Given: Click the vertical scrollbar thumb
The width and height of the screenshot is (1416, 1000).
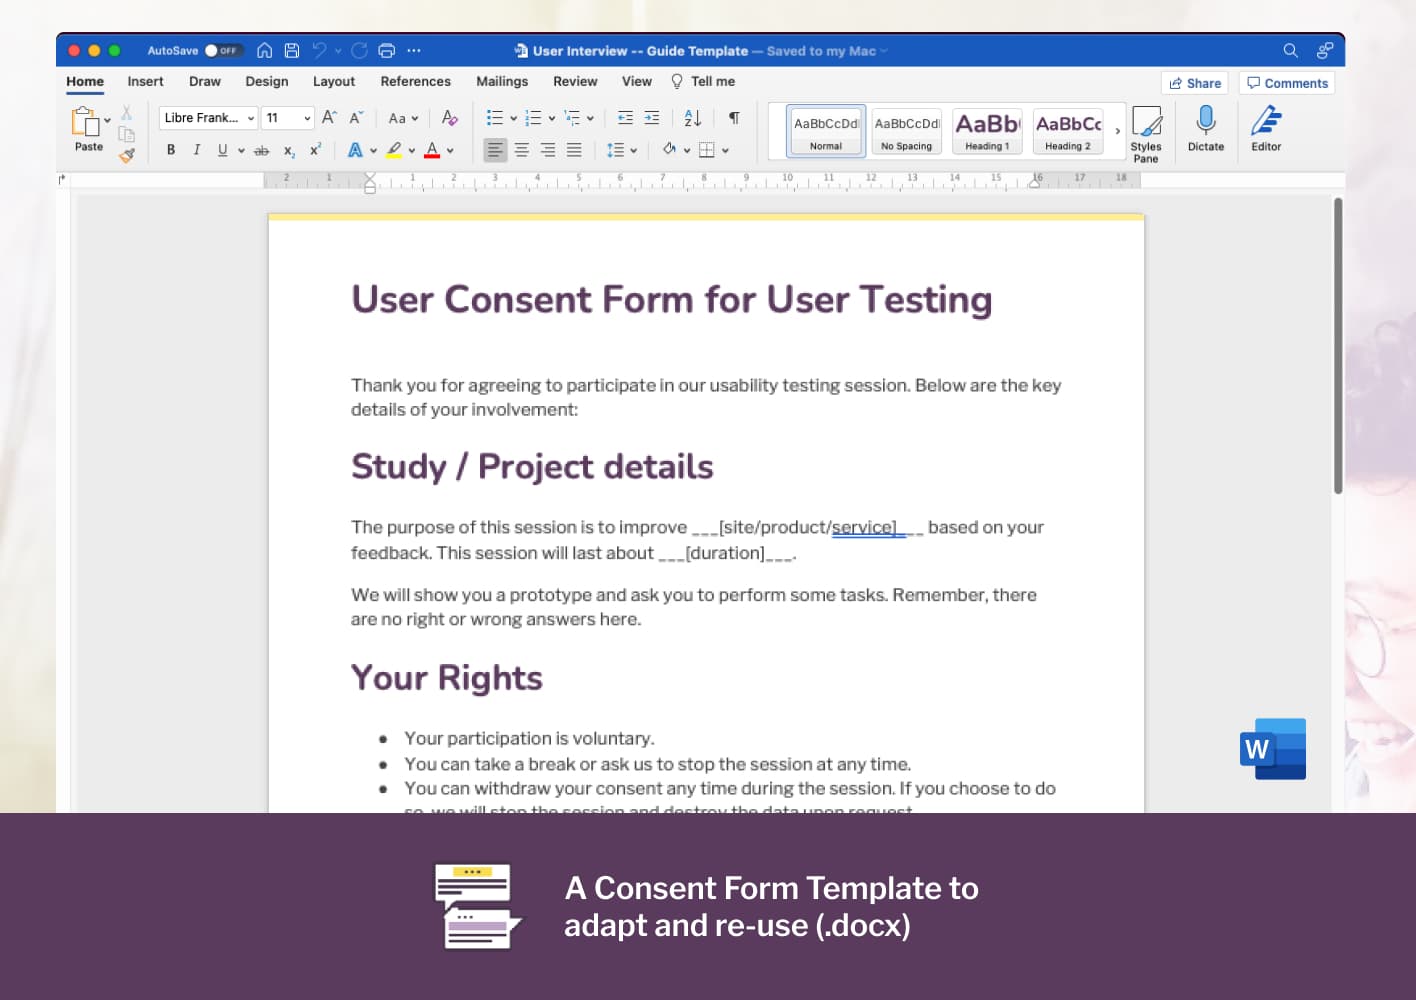Looking at the screenshot, I should click(x=1338, y=345).
